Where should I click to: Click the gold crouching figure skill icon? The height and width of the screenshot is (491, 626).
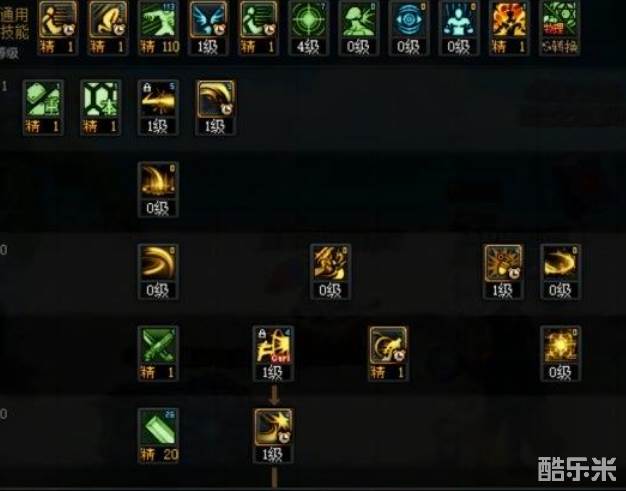coord(108,20)
